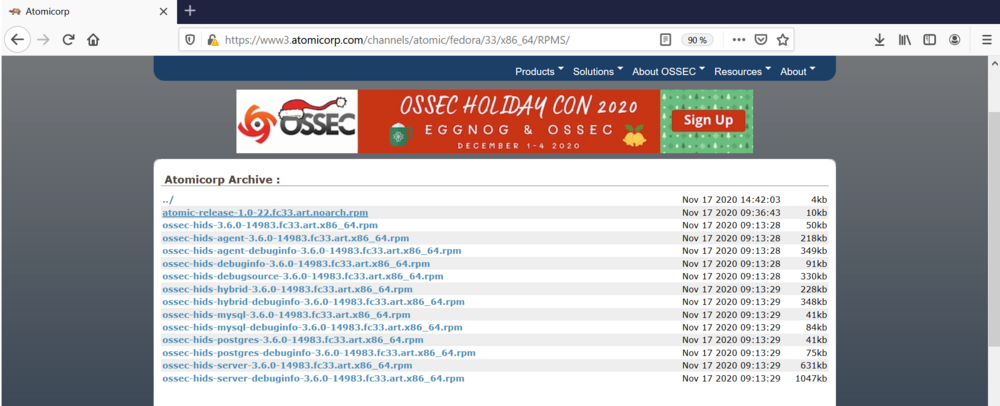Select the 631kb size value

click(x=814, y=366)
